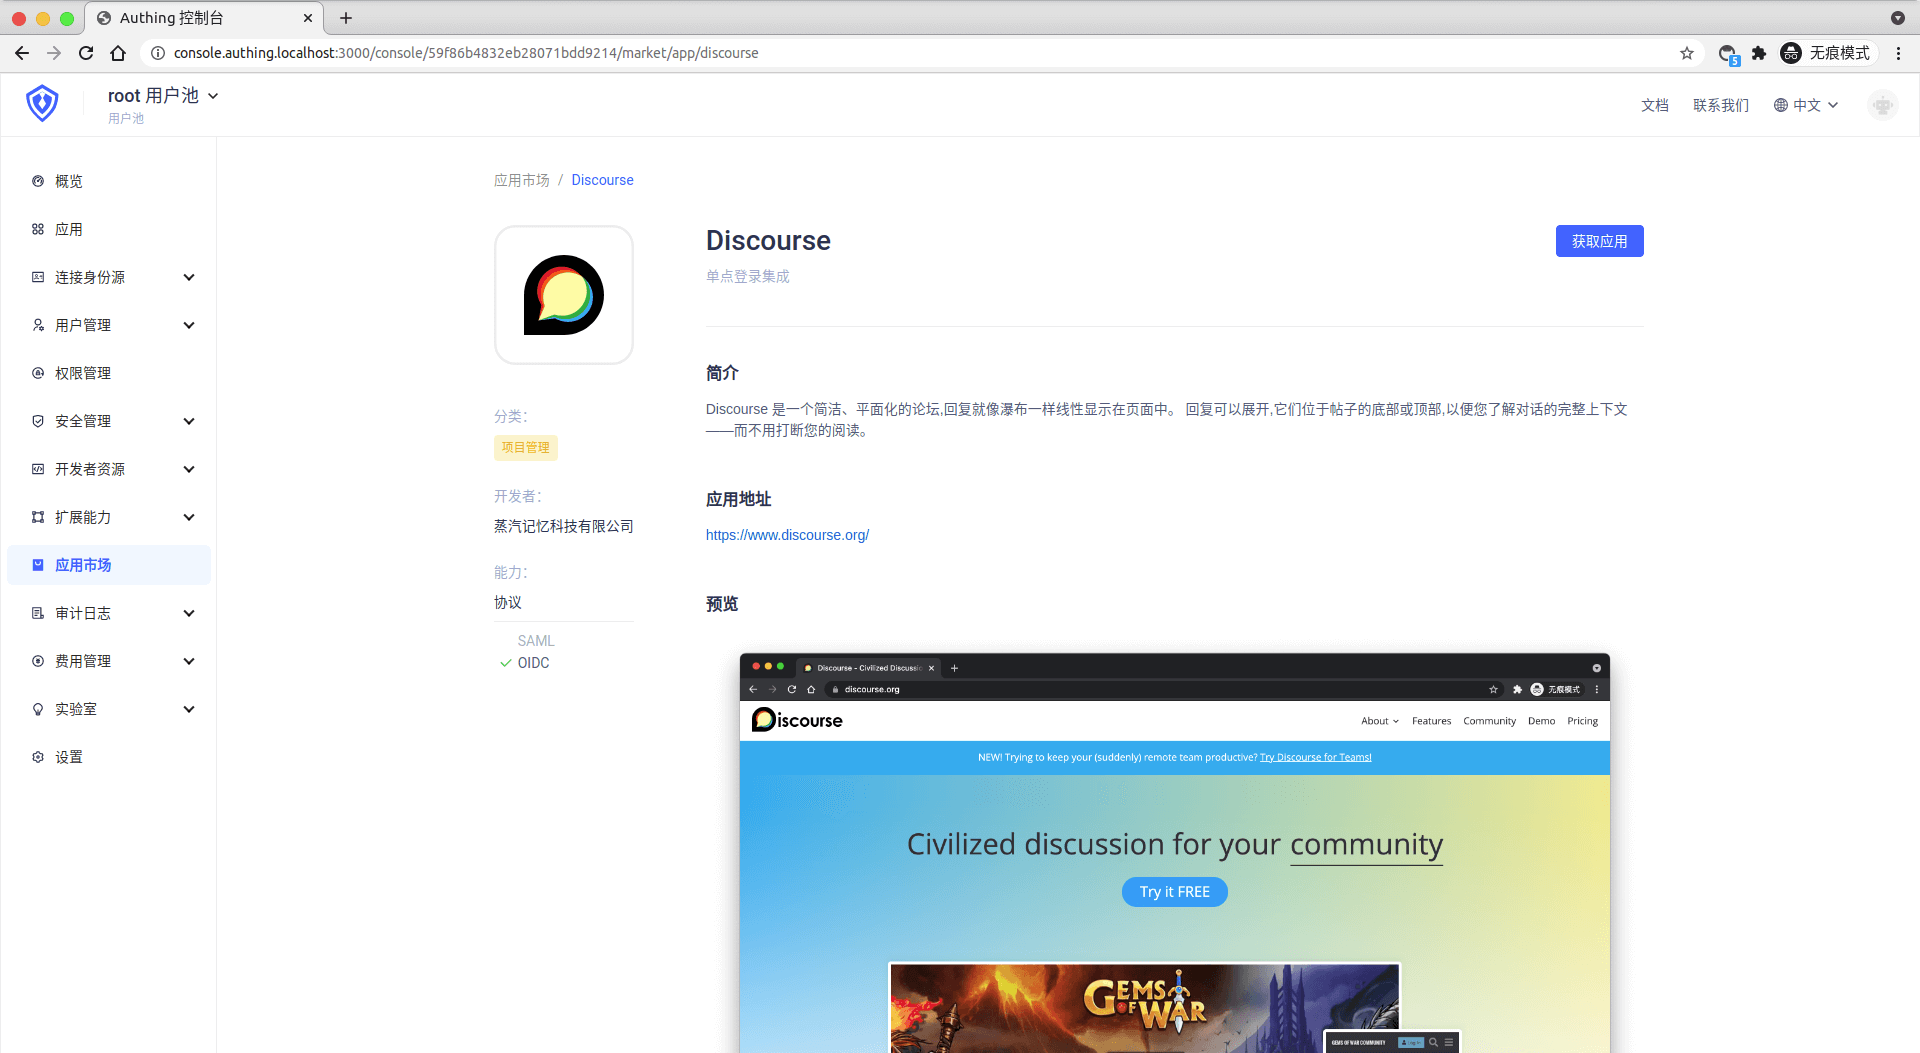Open 概览 in the sidebar
Viewport: 1920px width, 1053px height.
(69, 181)
